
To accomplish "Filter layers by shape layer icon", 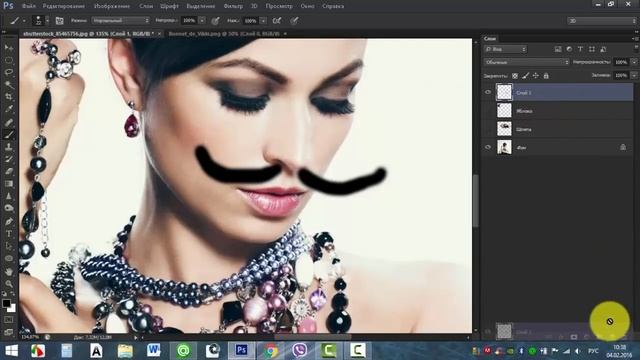I will click(x=592, y=49).
